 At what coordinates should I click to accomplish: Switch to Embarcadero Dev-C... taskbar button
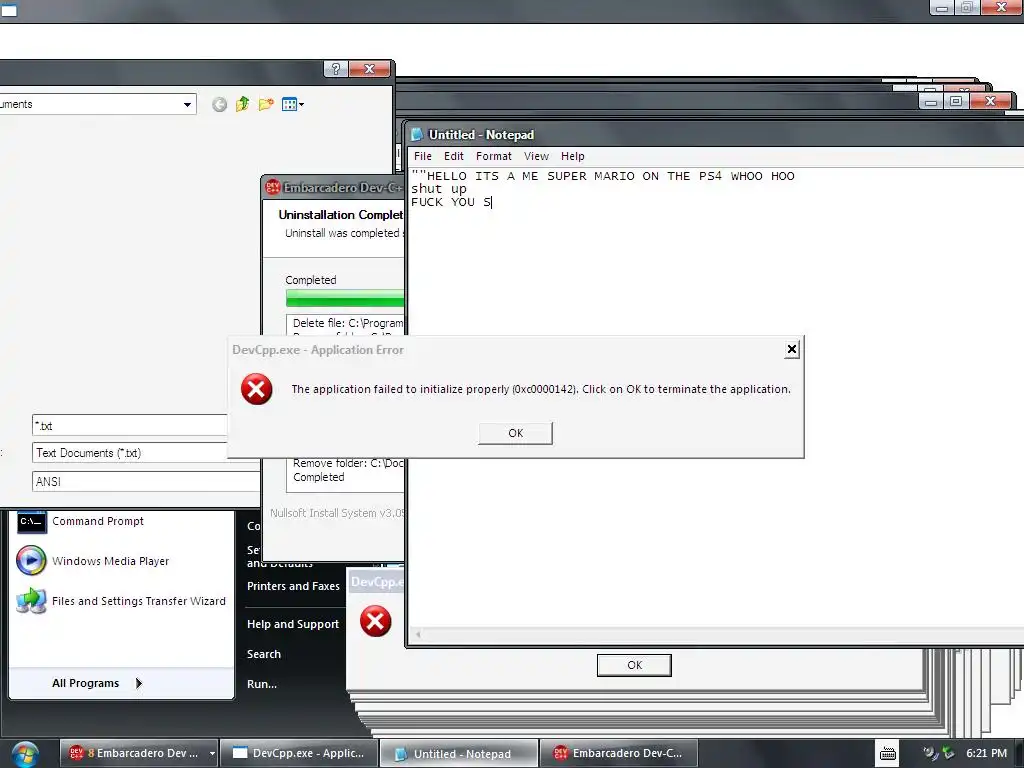[x=619, y=753]
